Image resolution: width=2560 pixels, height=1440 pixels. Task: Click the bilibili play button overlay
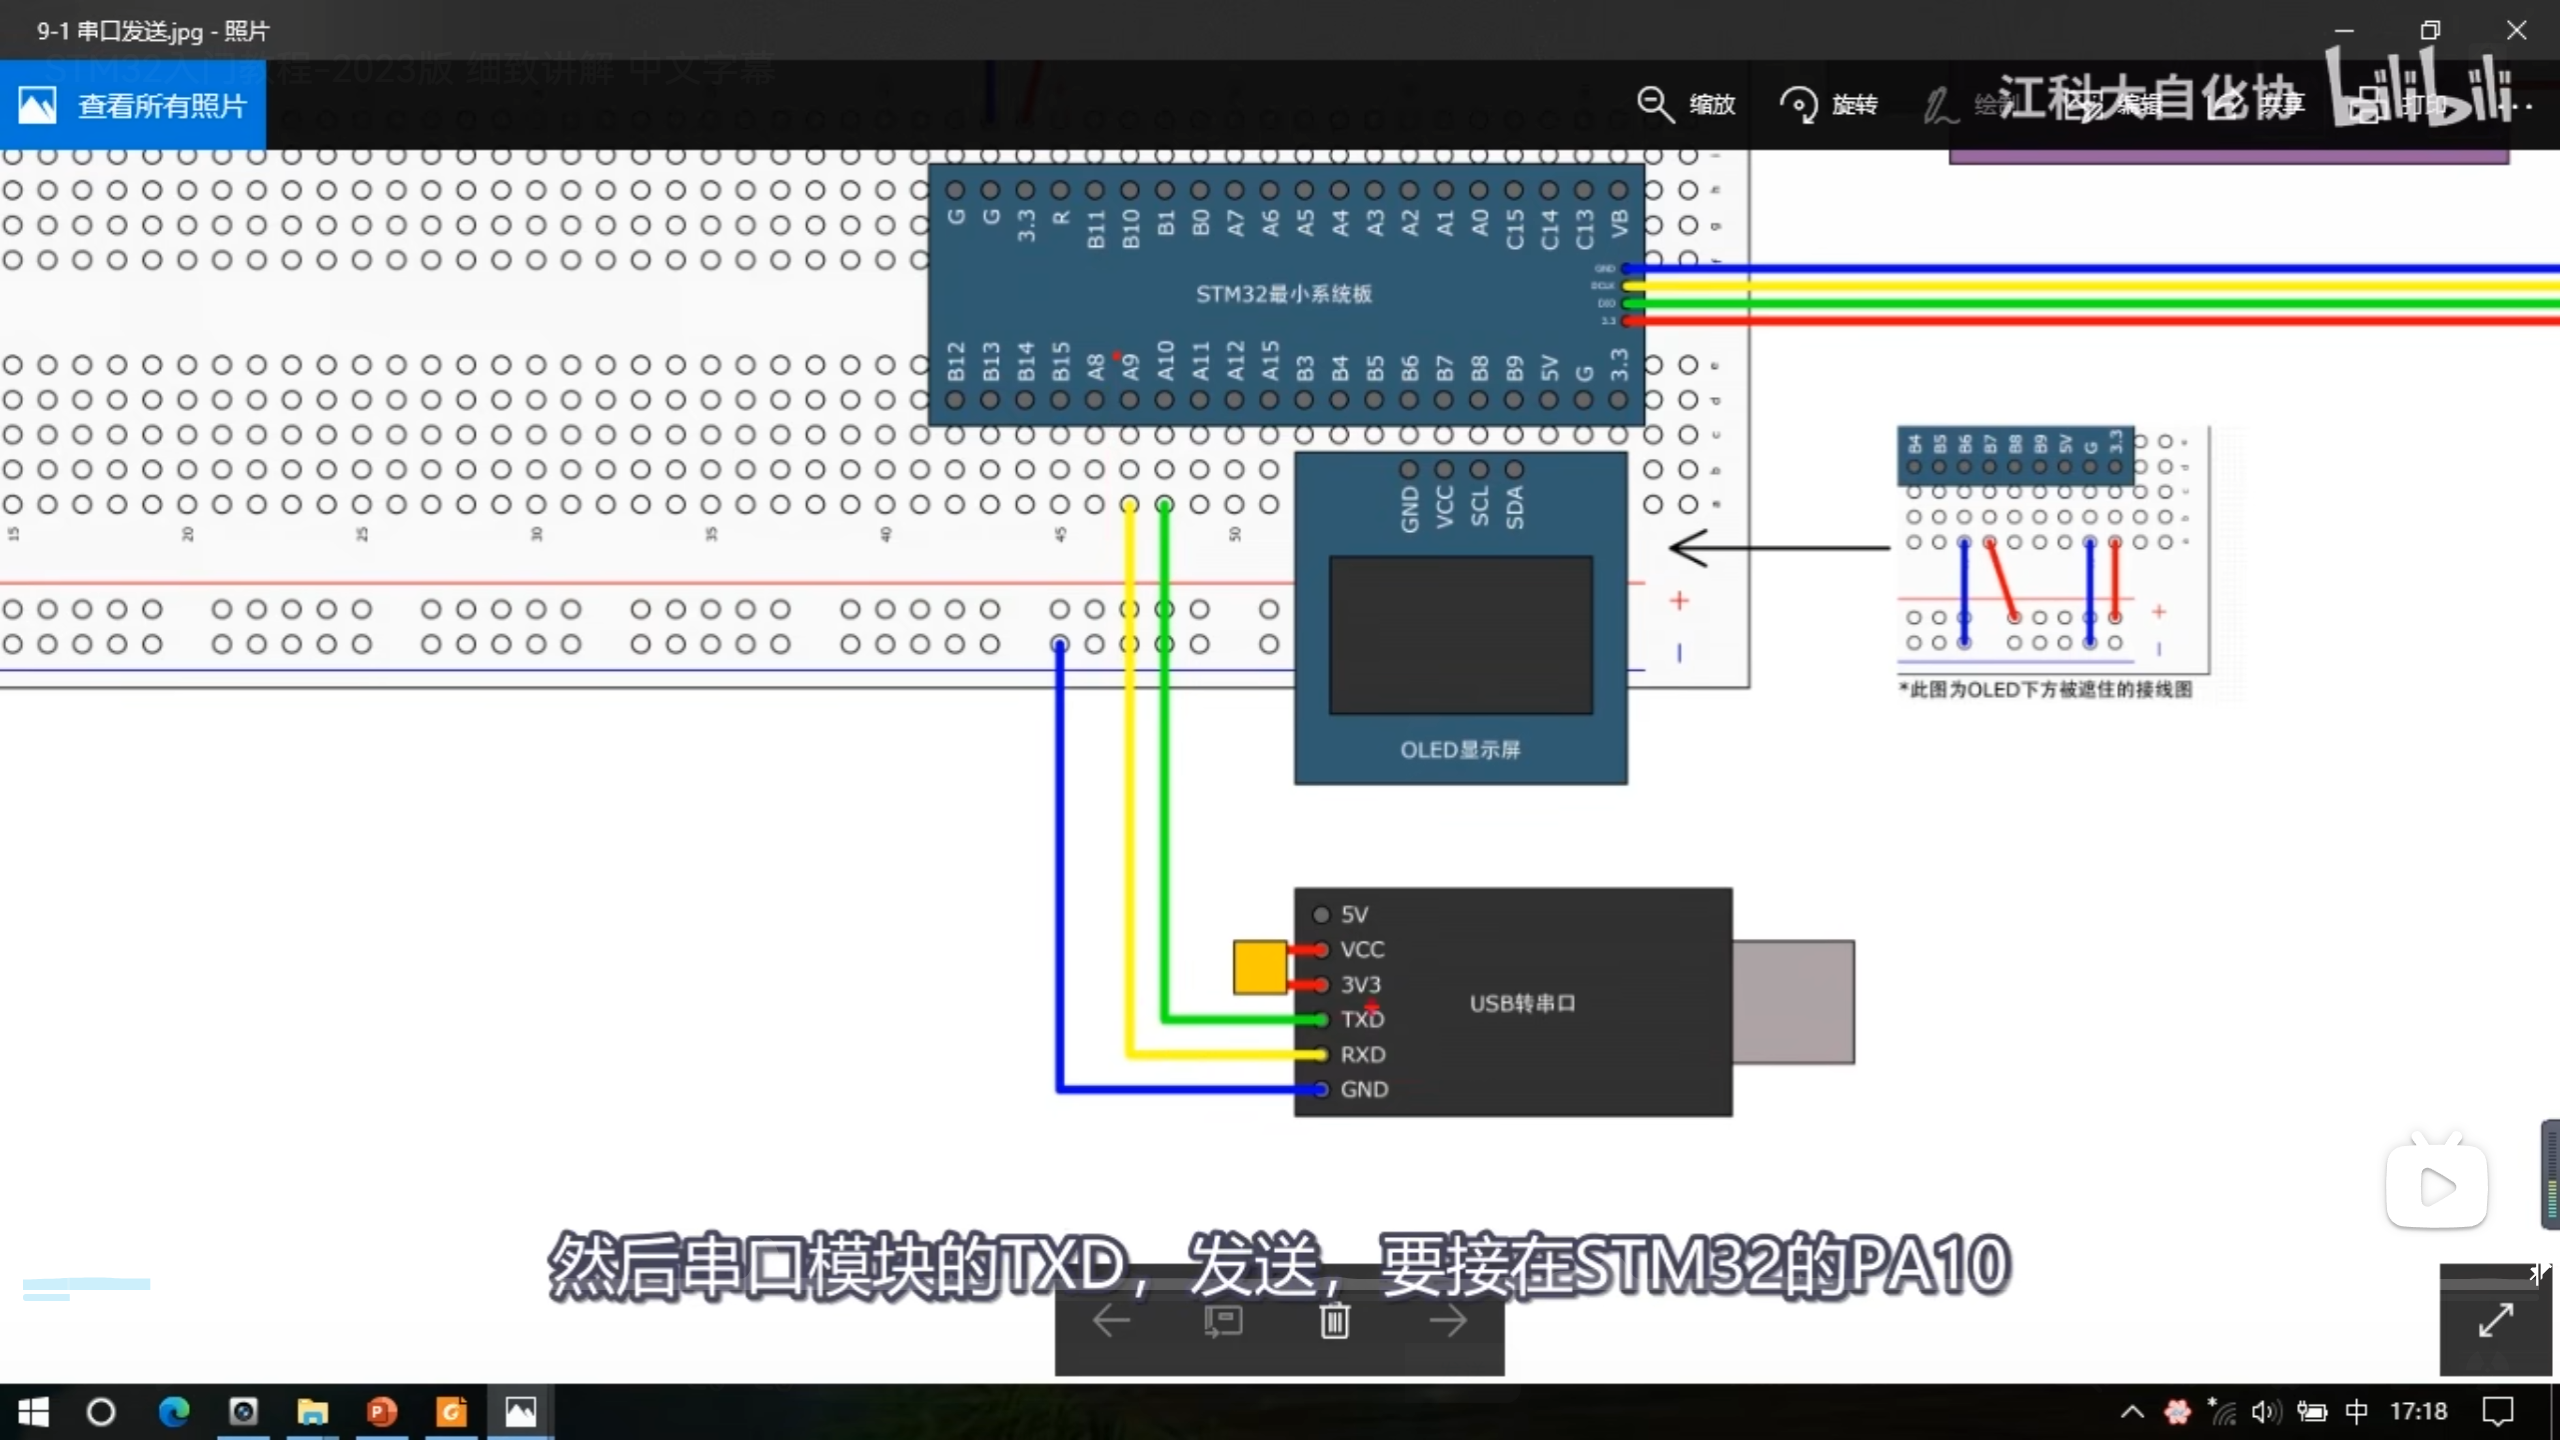[x=2436, y=1187]
